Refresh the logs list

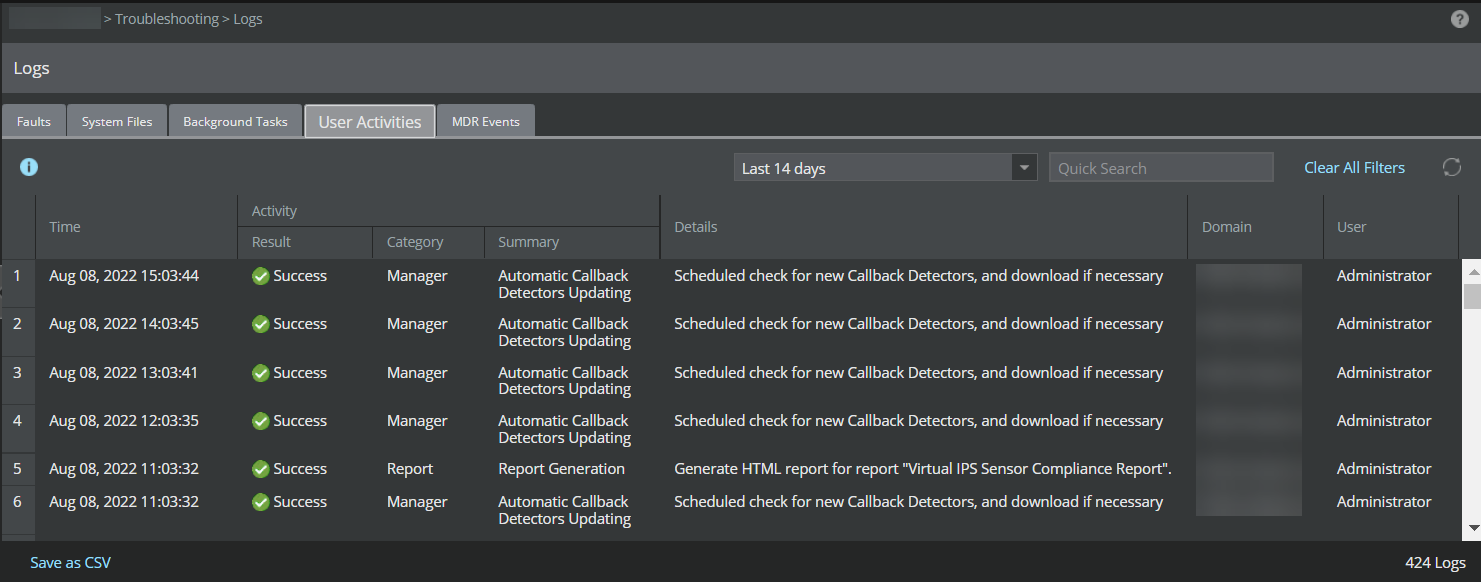1452,168
